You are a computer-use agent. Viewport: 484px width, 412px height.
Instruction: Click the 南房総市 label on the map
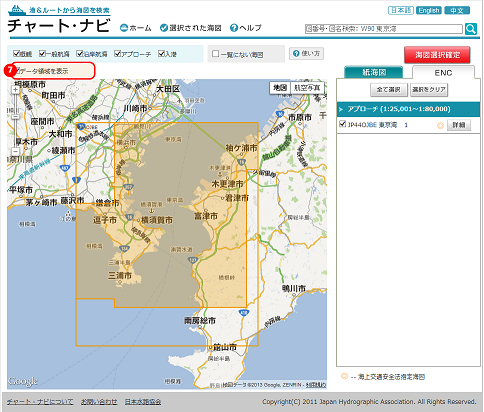click(200, 321)
